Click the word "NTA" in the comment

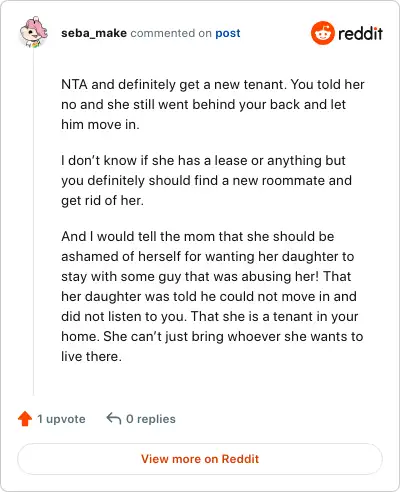[74, 84]
